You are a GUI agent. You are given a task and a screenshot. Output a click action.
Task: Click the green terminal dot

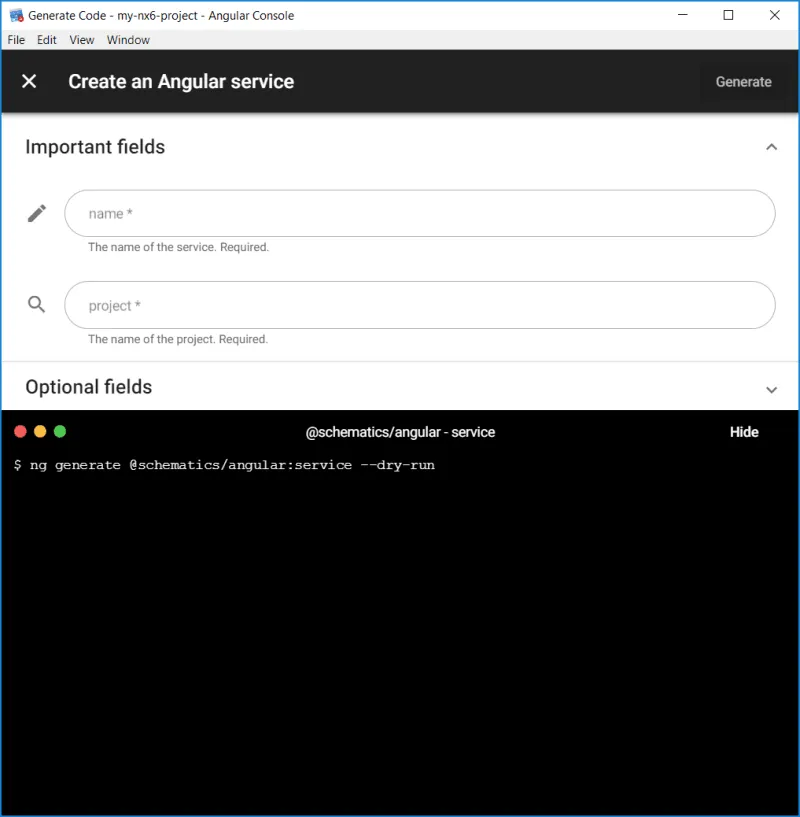pyautogui.click(x=60, y=431)
